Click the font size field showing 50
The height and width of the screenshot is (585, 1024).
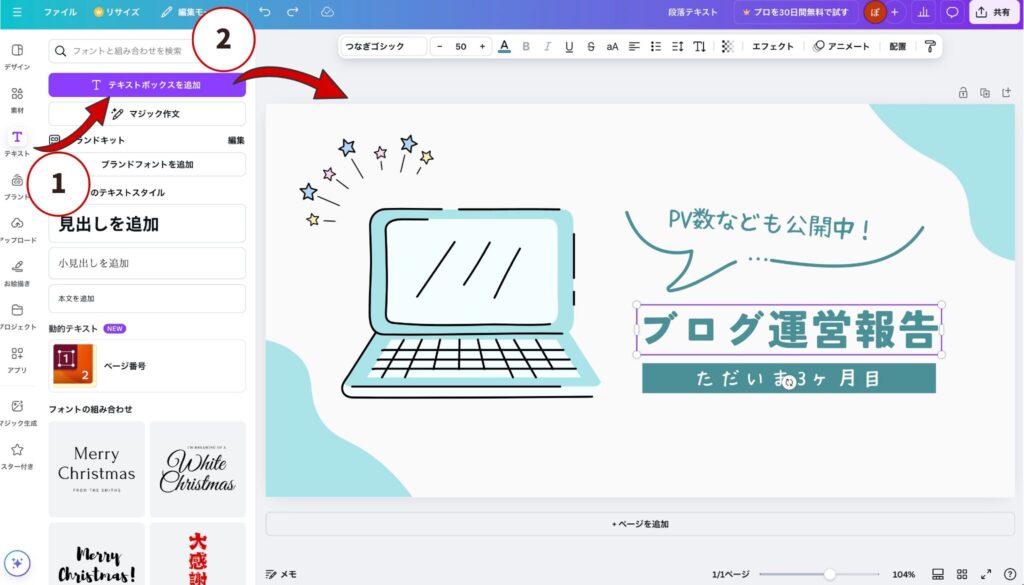point(461,46)
